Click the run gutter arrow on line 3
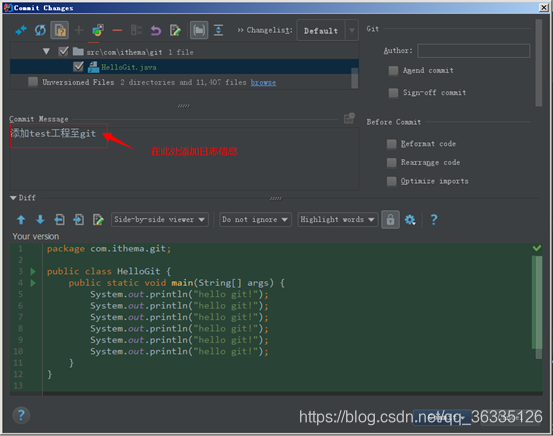 33,272
